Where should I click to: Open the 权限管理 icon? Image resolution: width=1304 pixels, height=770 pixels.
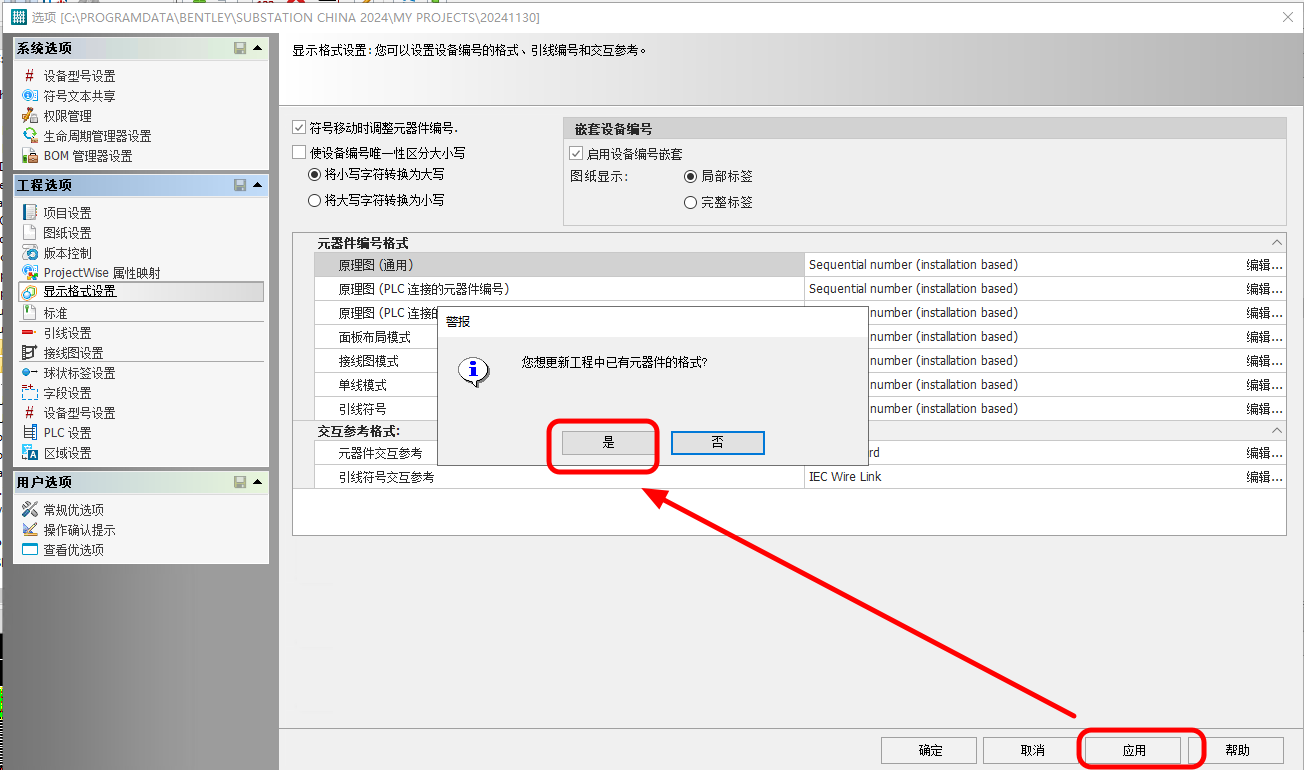pyautogui.click(x=30, y=116)
